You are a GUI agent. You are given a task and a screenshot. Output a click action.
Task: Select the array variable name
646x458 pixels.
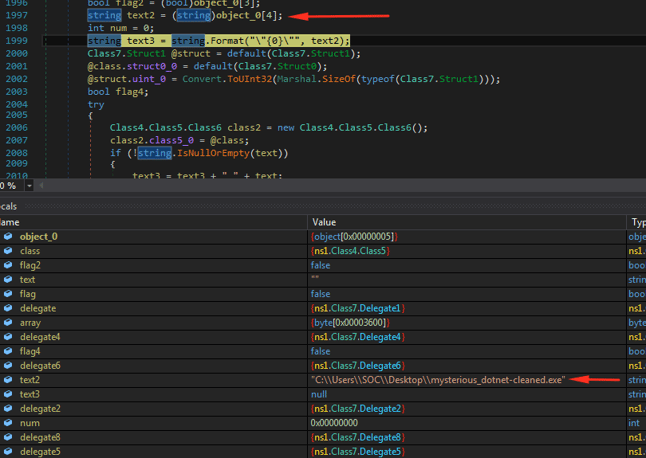[30, 323]
